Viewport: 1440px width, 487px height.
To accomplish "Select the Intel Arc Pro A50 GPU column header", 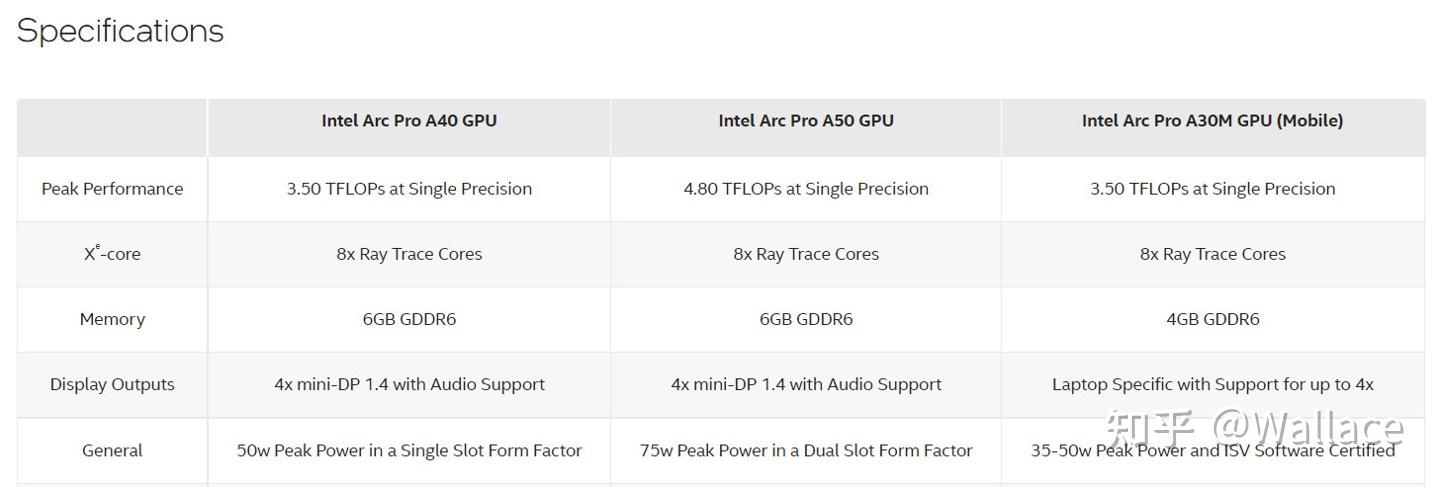I will click(806, 121).
